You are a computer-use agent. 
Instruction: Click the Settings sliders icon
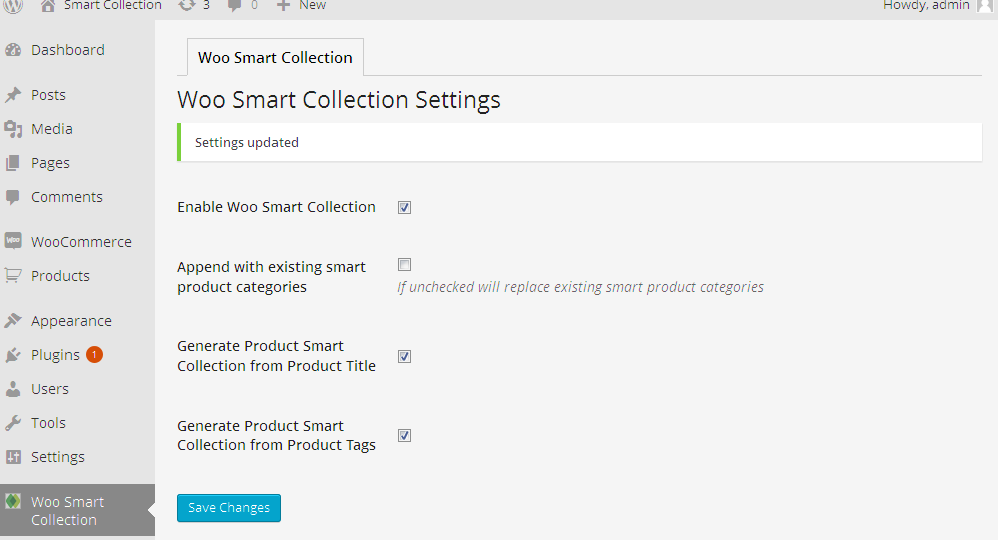13,457
